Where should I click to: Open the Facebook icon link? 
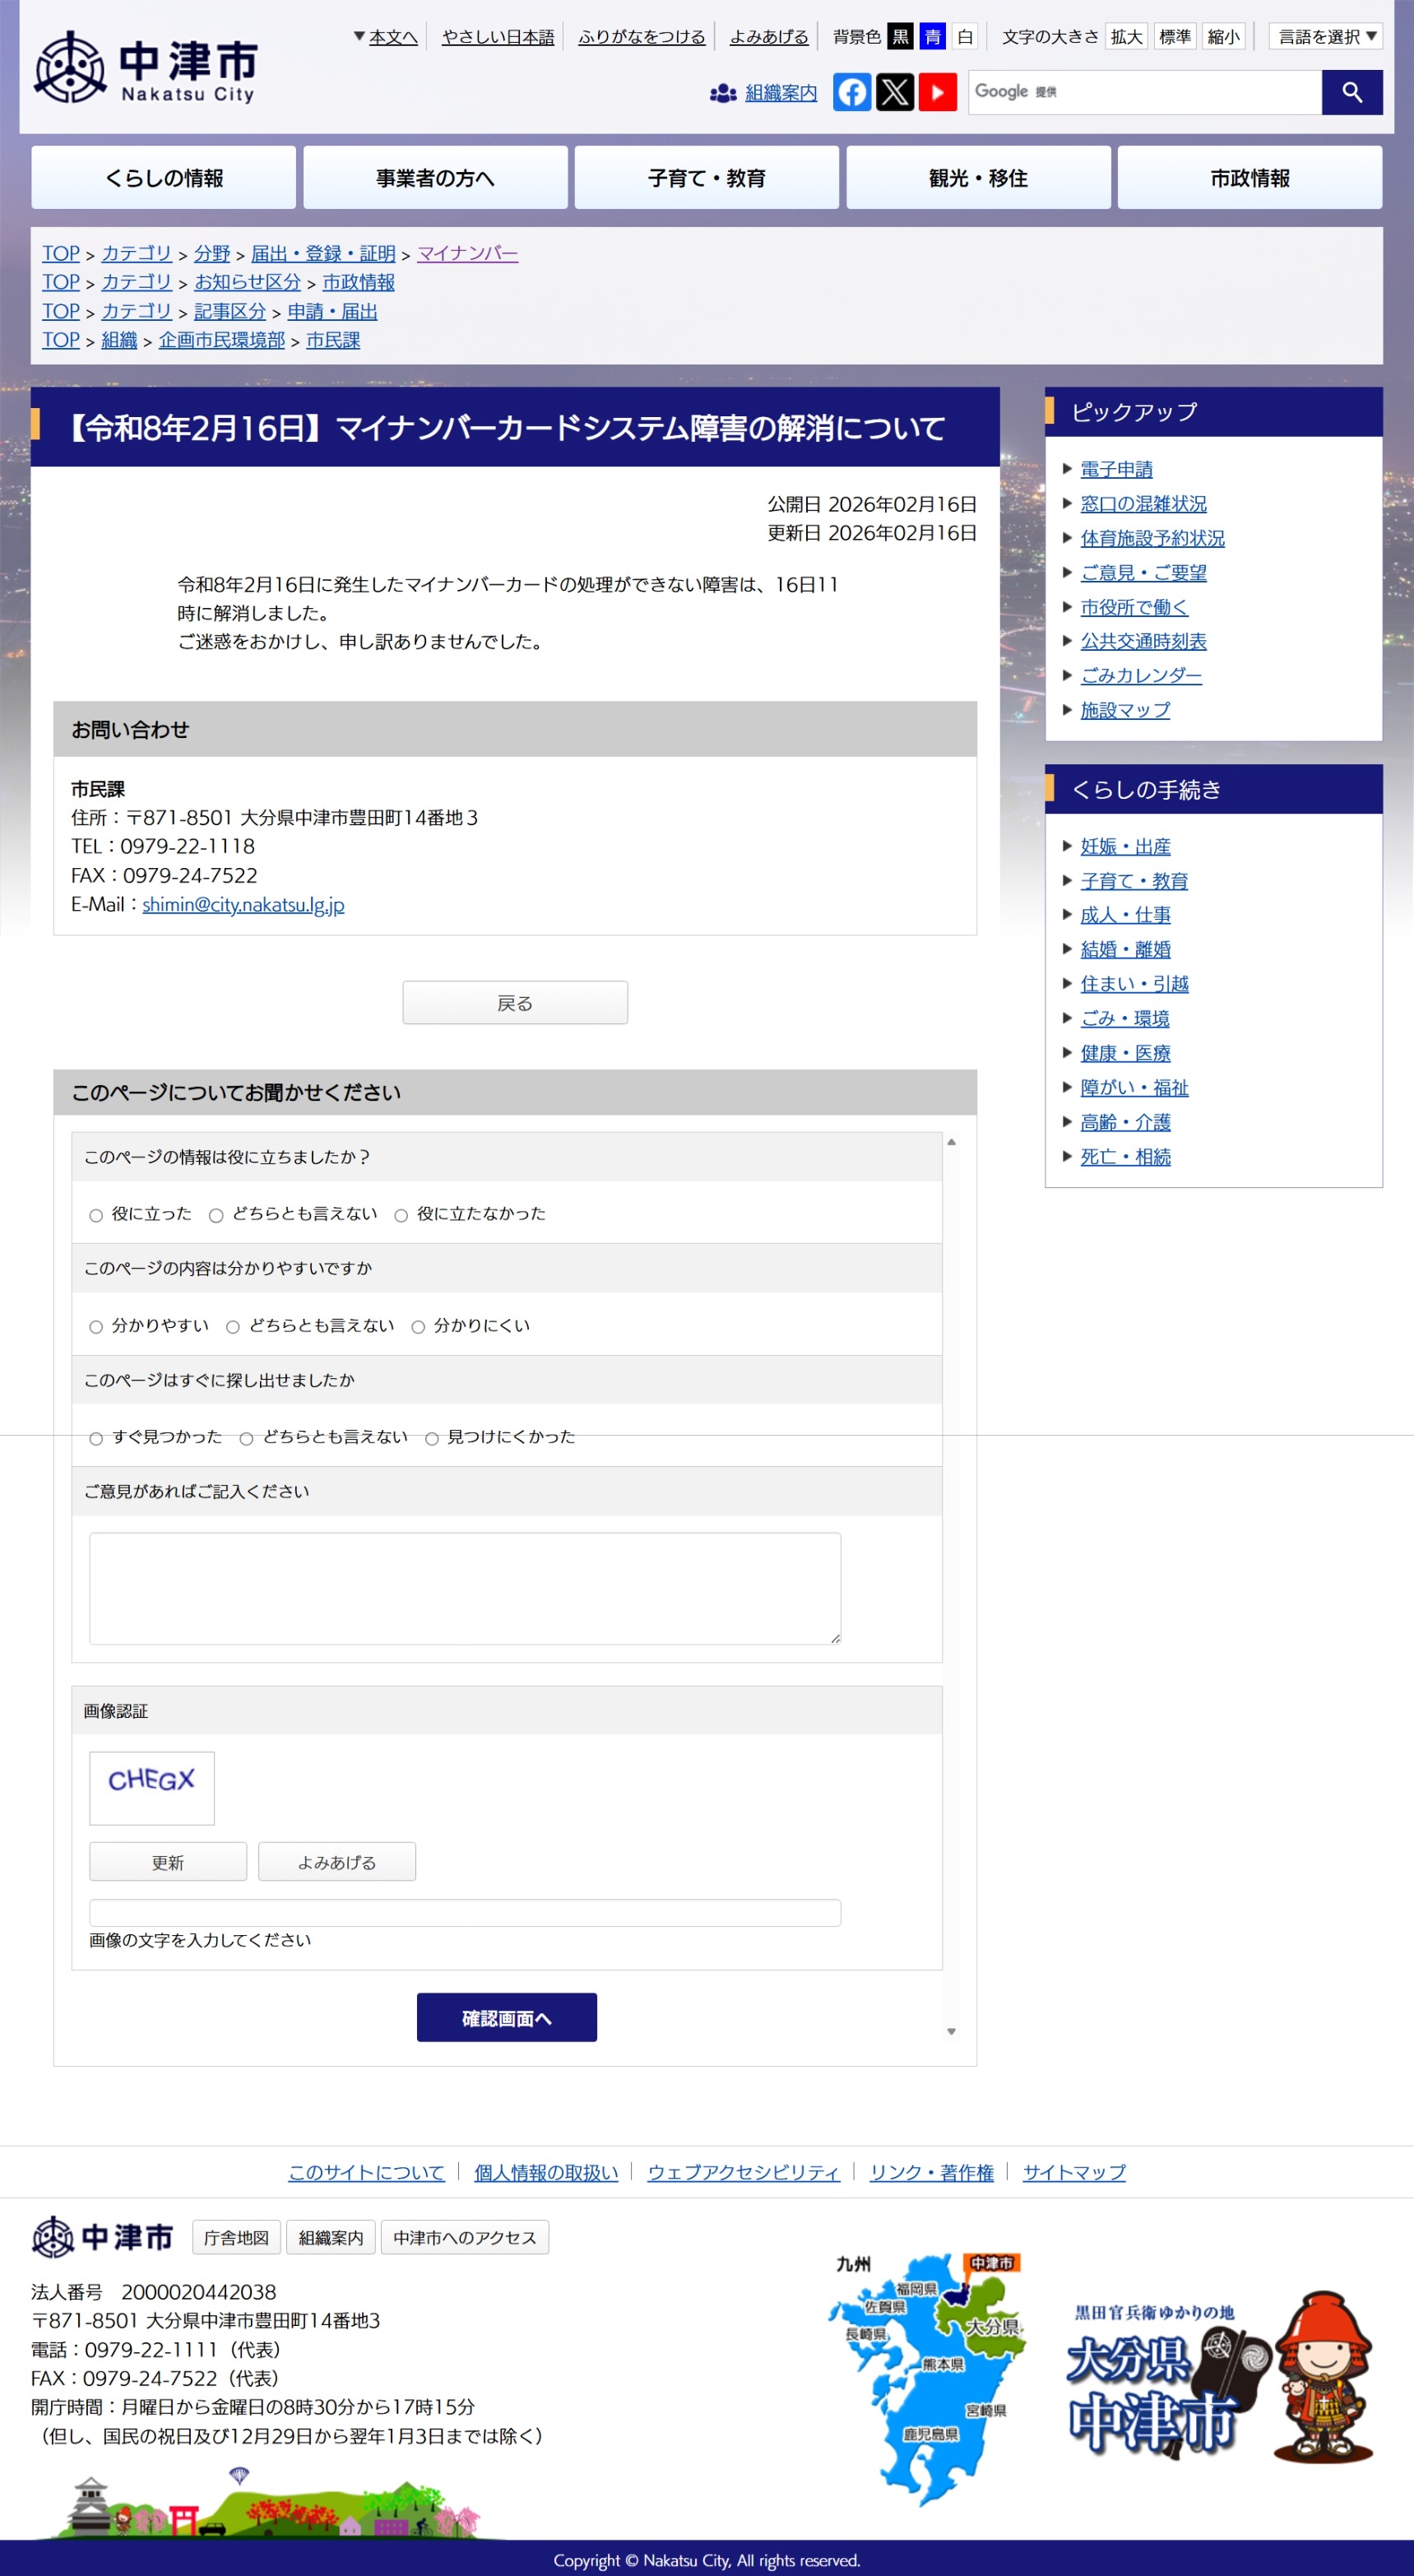pos(851,92)
